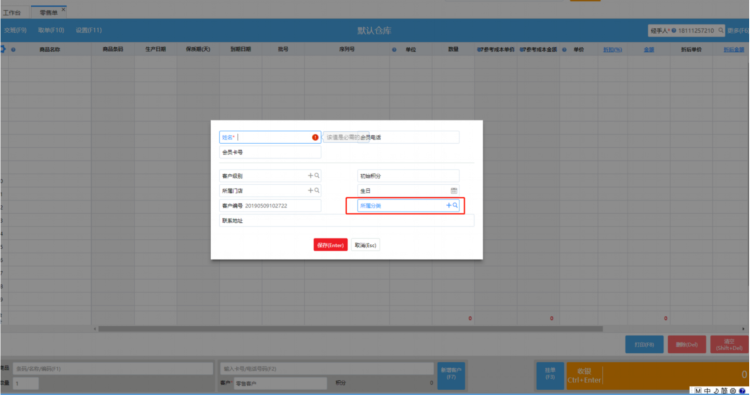The height and width of the screenshot is (395, 750).
Task: Click the 数量 column header
Action: (453, 49)
